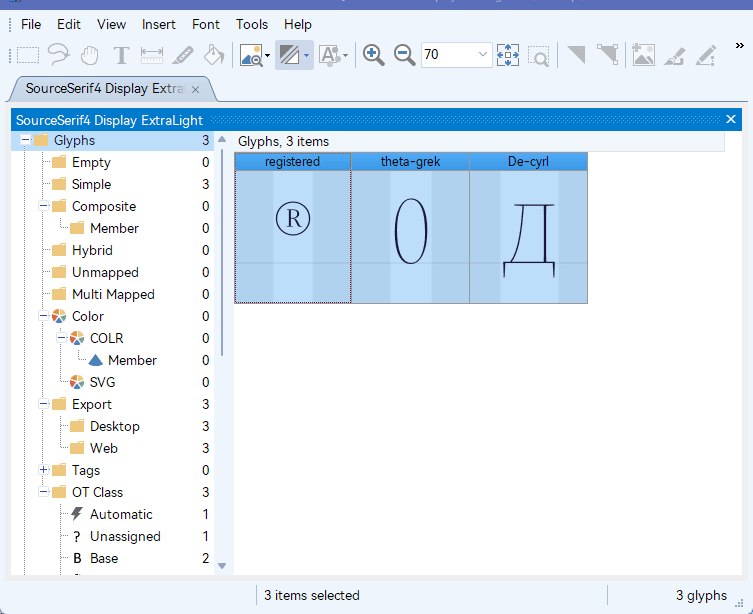Viewport: 753px width, 614px height.
Task: Click the zoom to fit icon
Action: click(508, 55)
